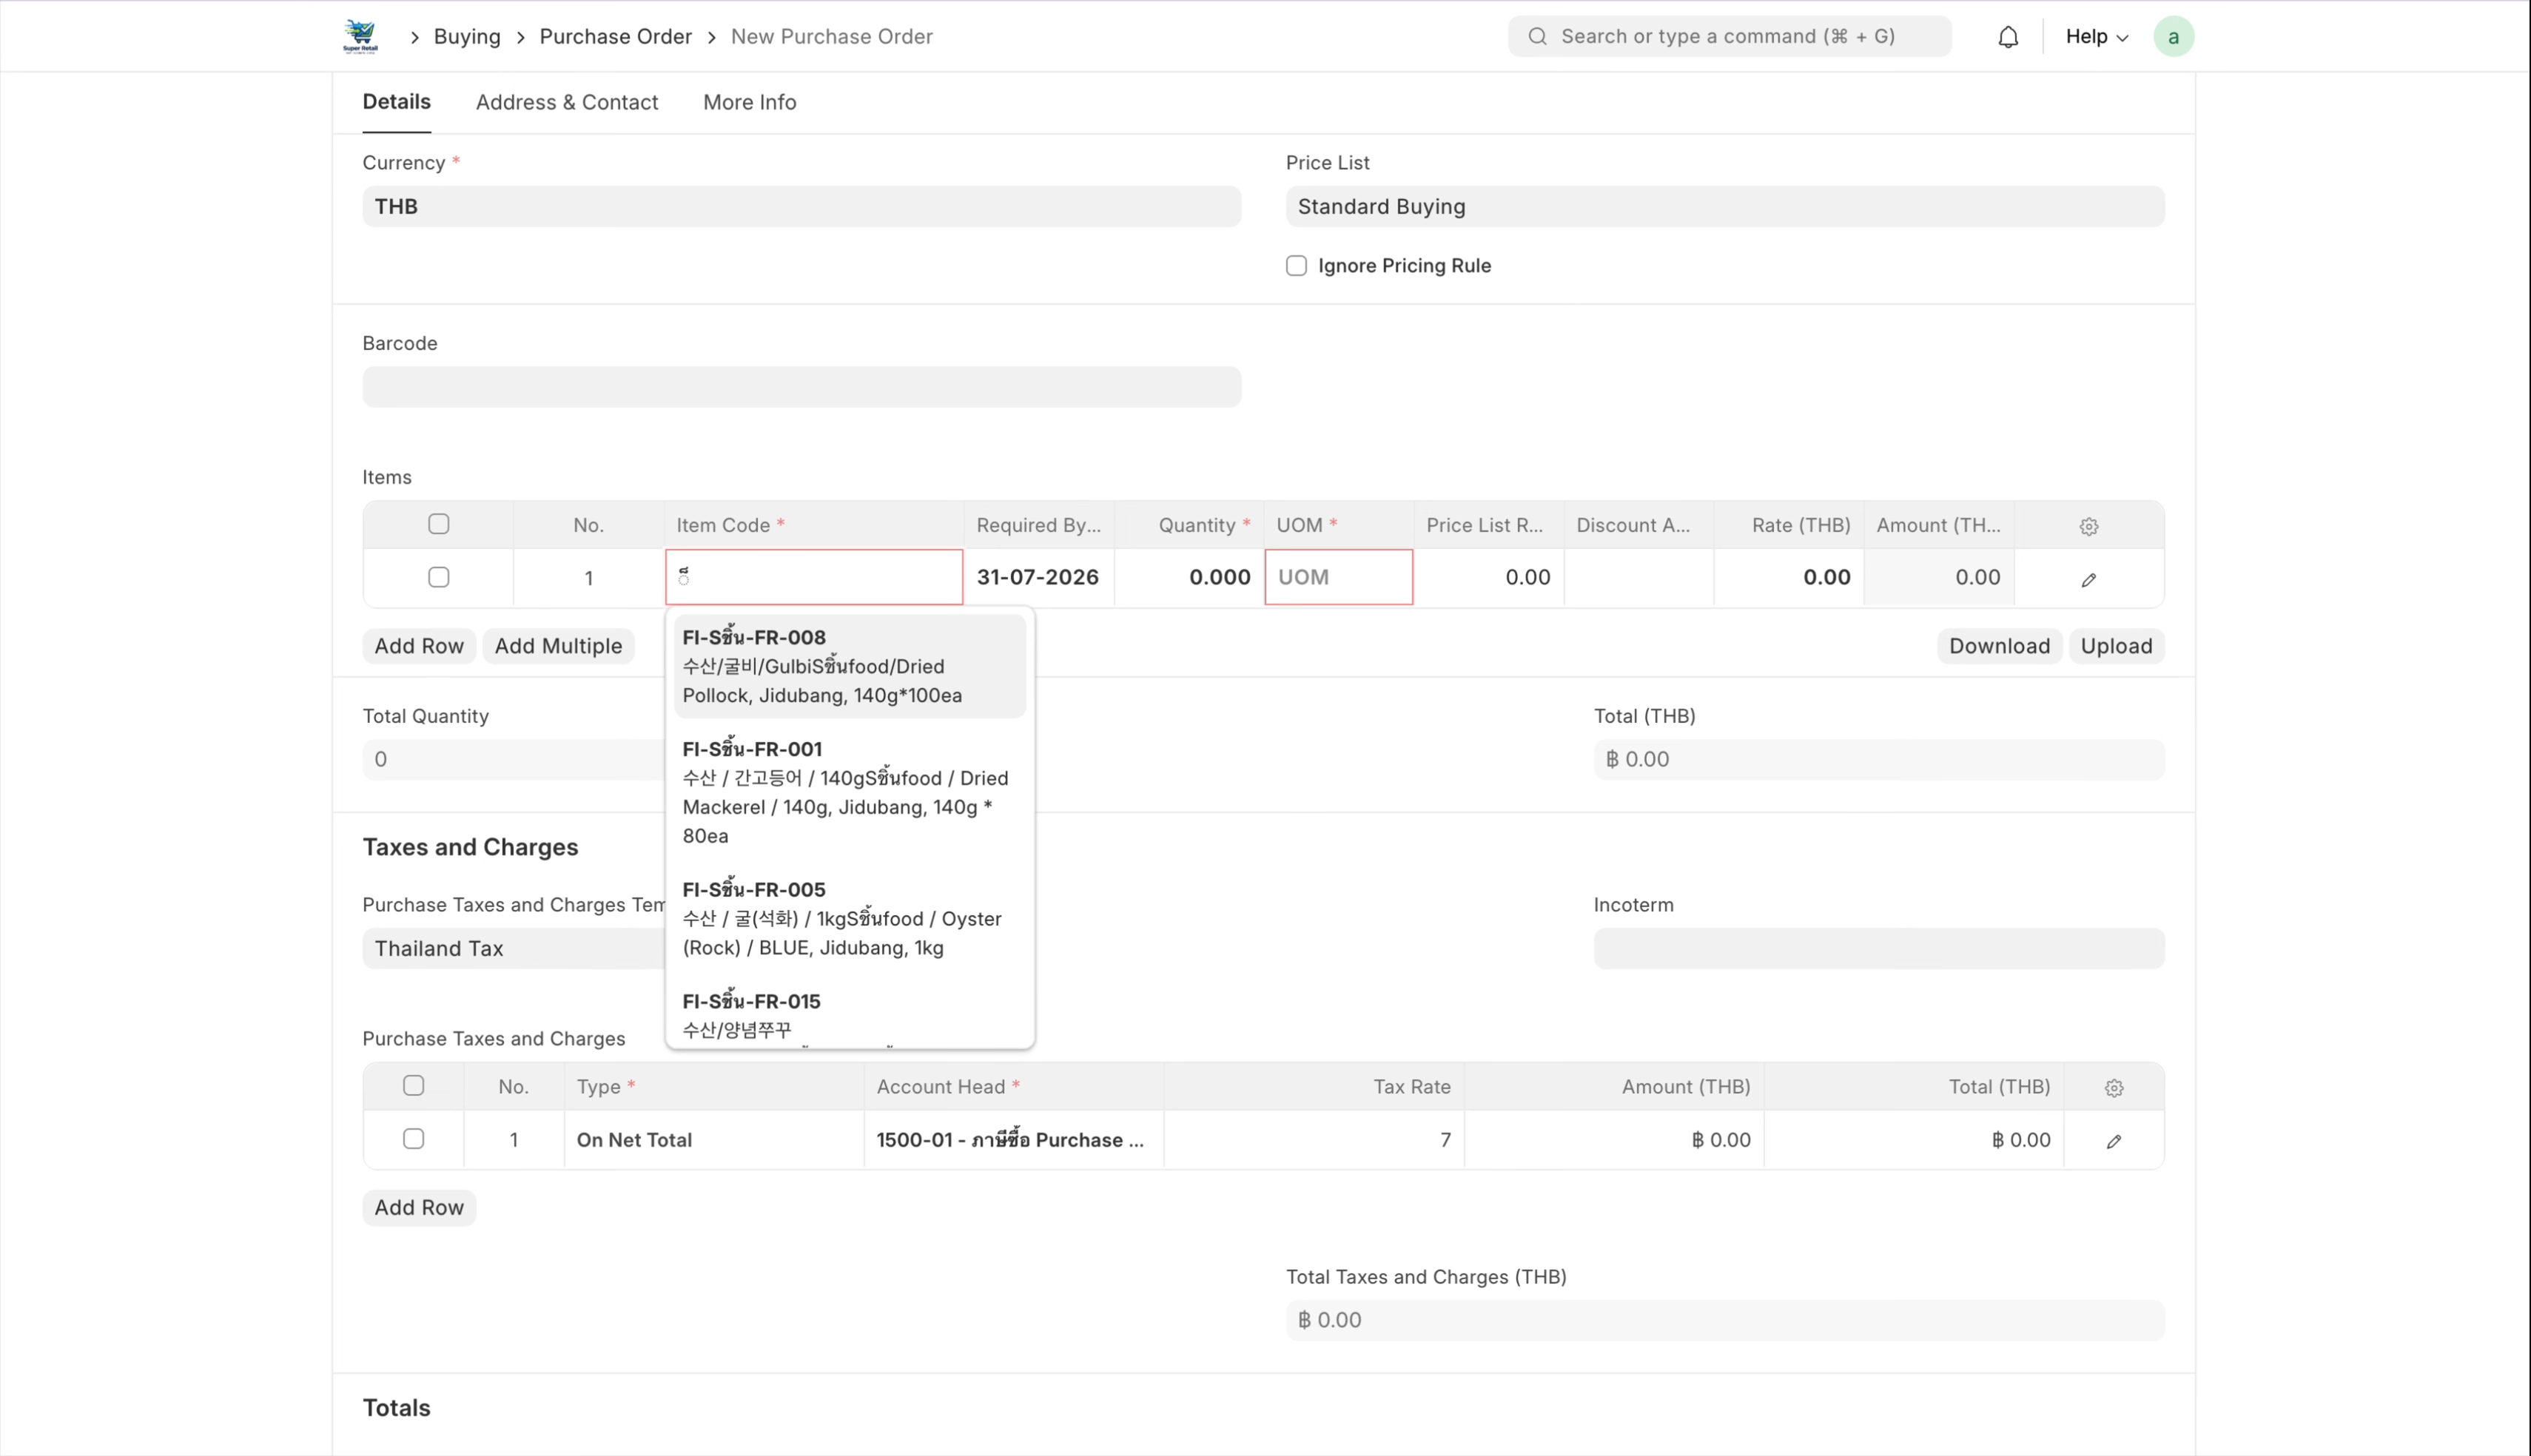Open the user avatar menu
The image size is (2531, 1456).
[x=2173, y=37]
